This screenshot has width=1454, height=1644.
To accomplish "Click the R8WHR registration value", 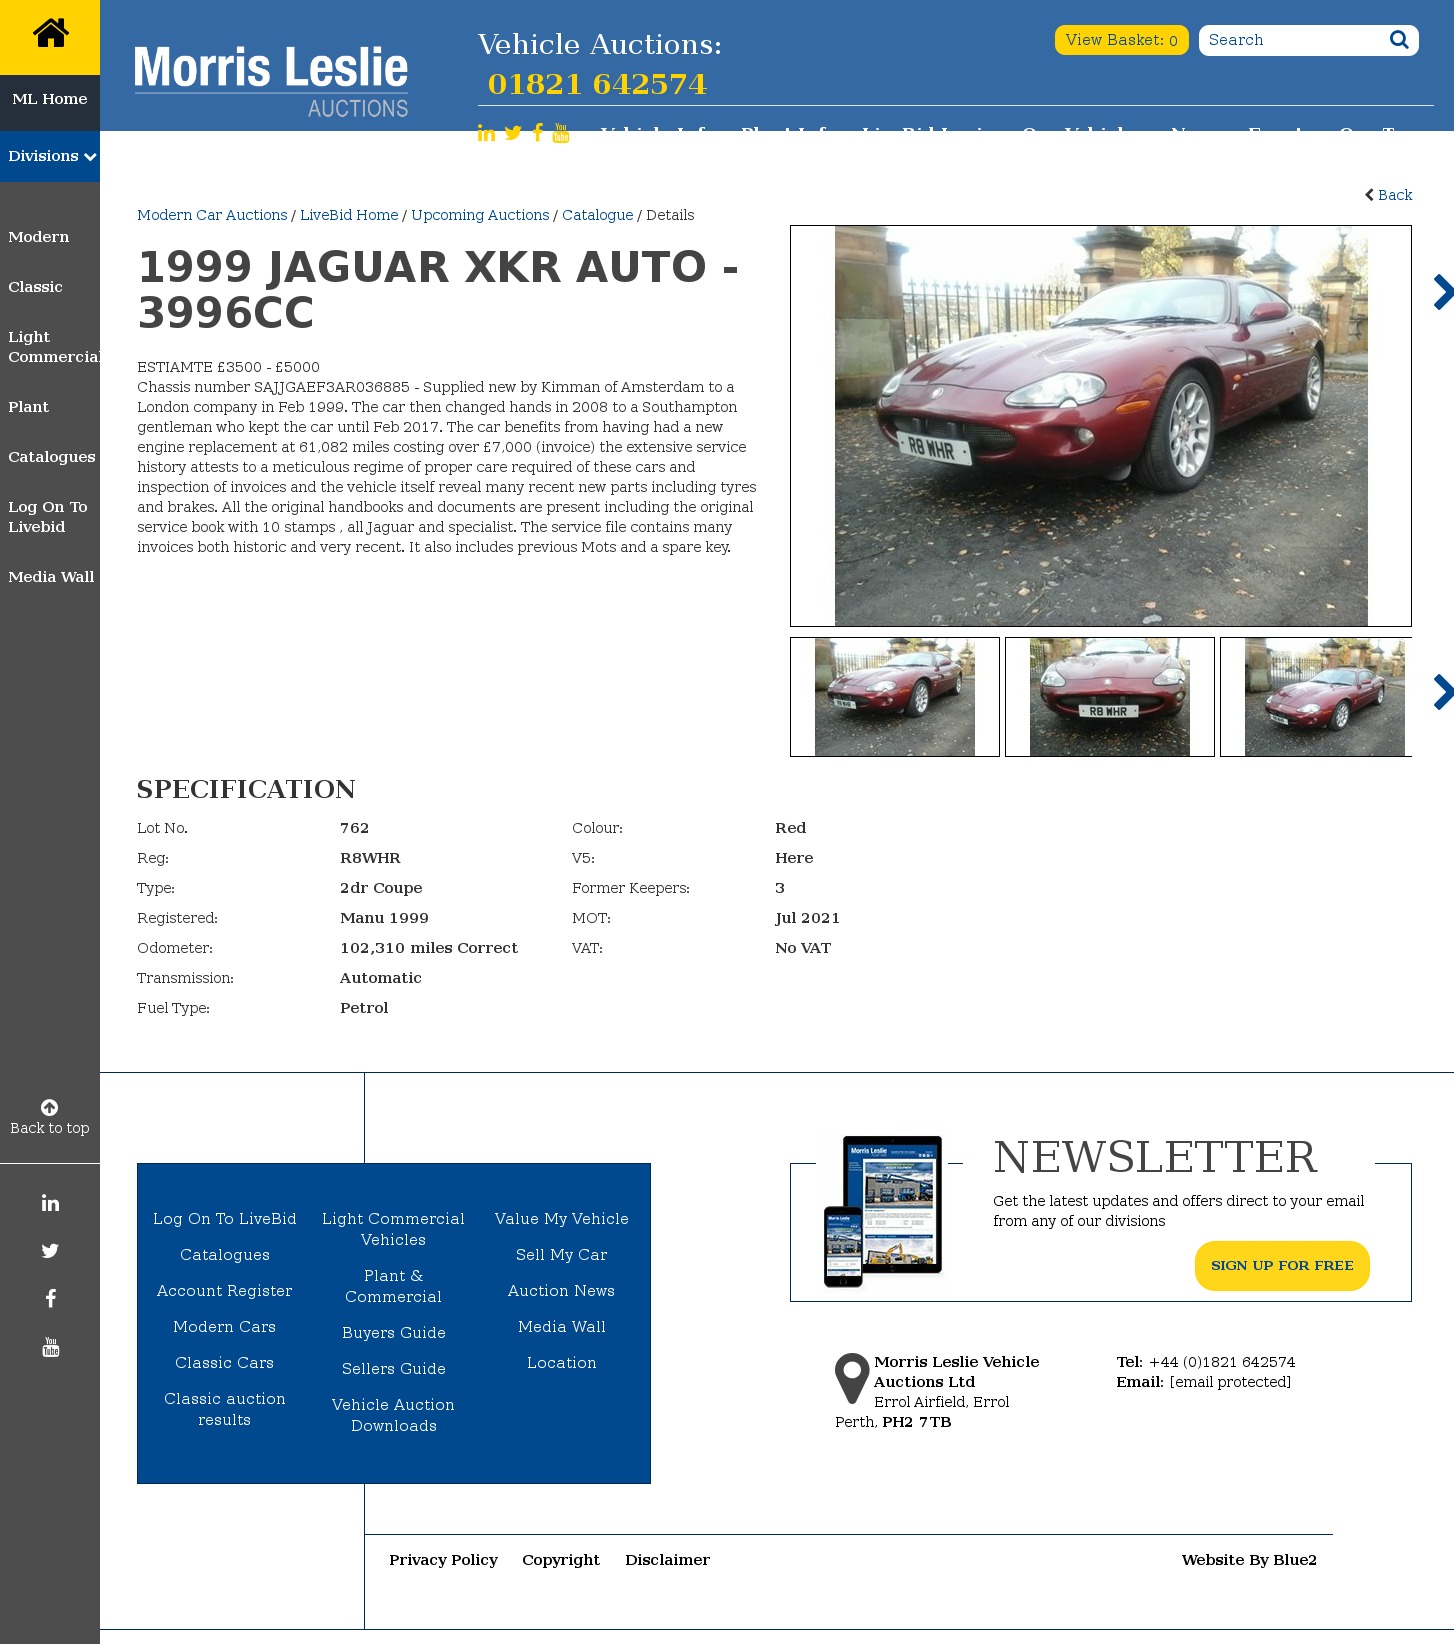I will click(370, 858).
